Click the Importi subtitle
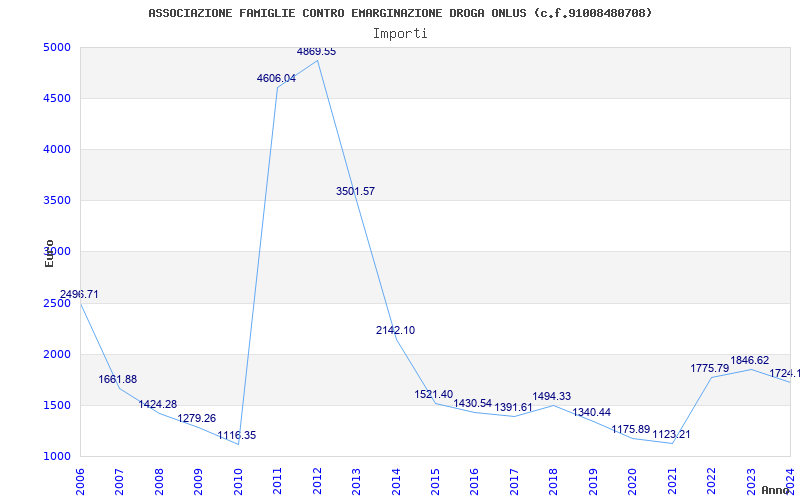Viewport: 800px width, 500px height. (400, 34)
